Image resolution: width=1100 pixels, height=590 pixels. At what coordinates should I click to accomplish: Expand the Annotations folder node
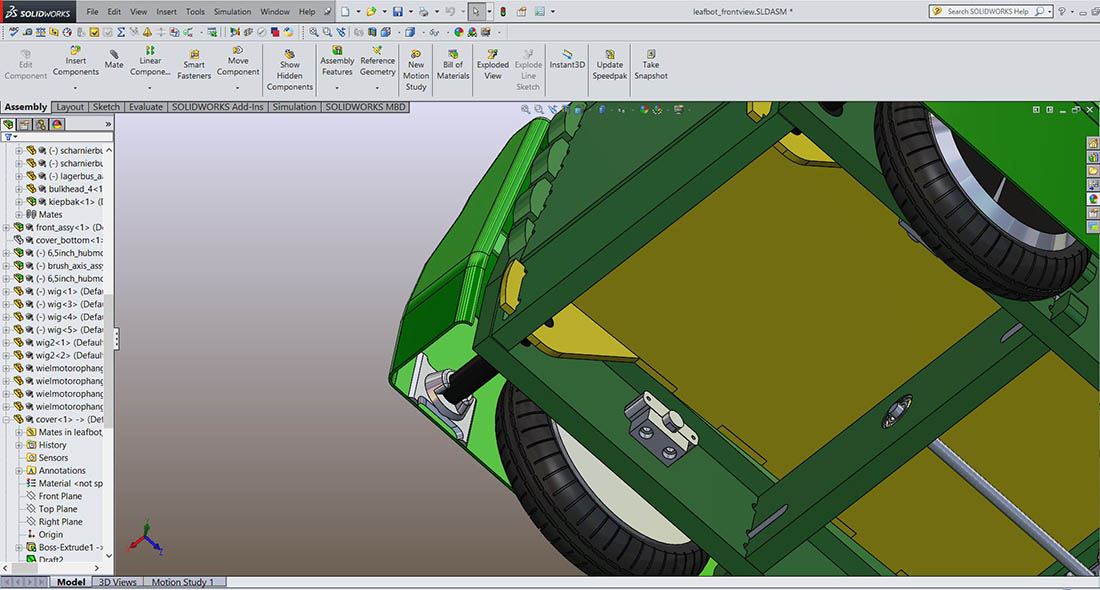19,471
